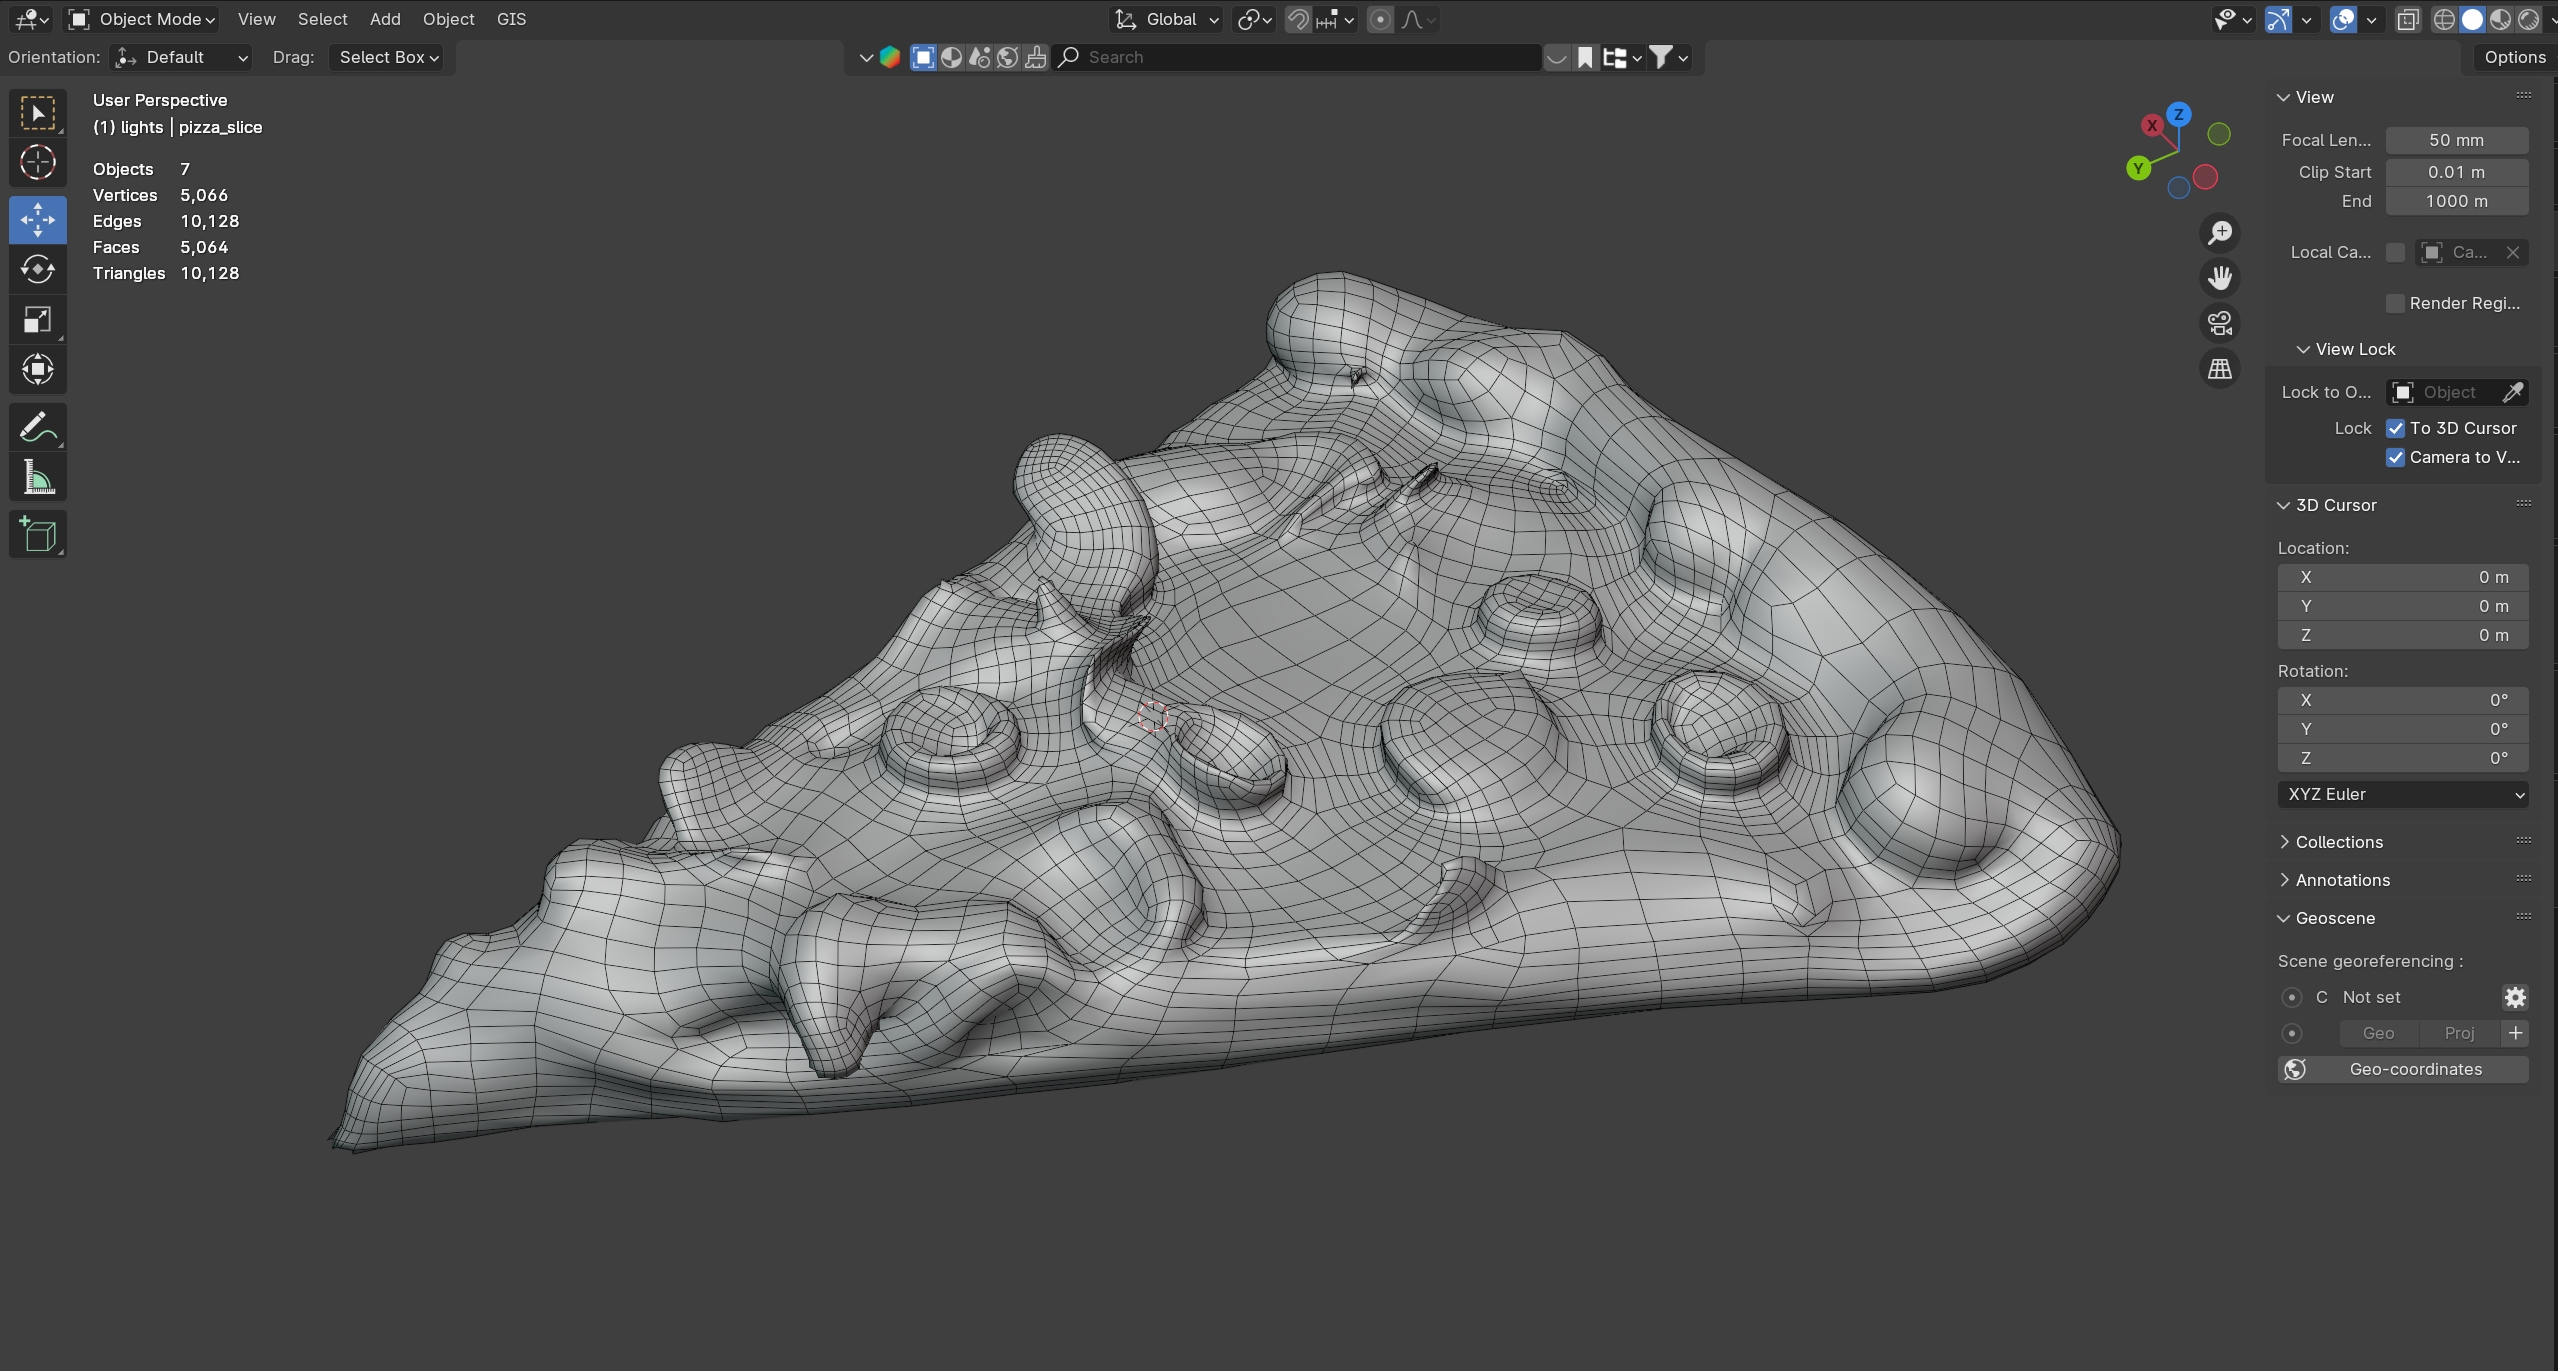This screenshot has height=1371, width=2558.
Task: Click the pan view hand icon
Action: [2220, 278]
